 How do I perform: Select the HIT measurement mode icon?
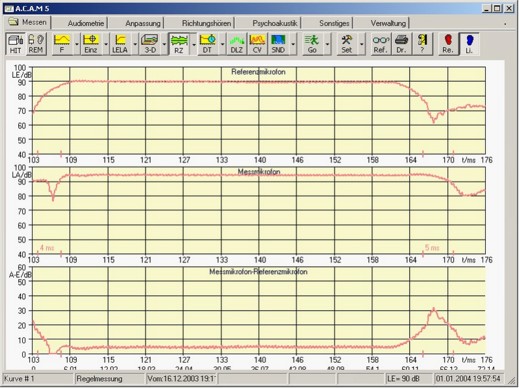(x=16, y=44)
